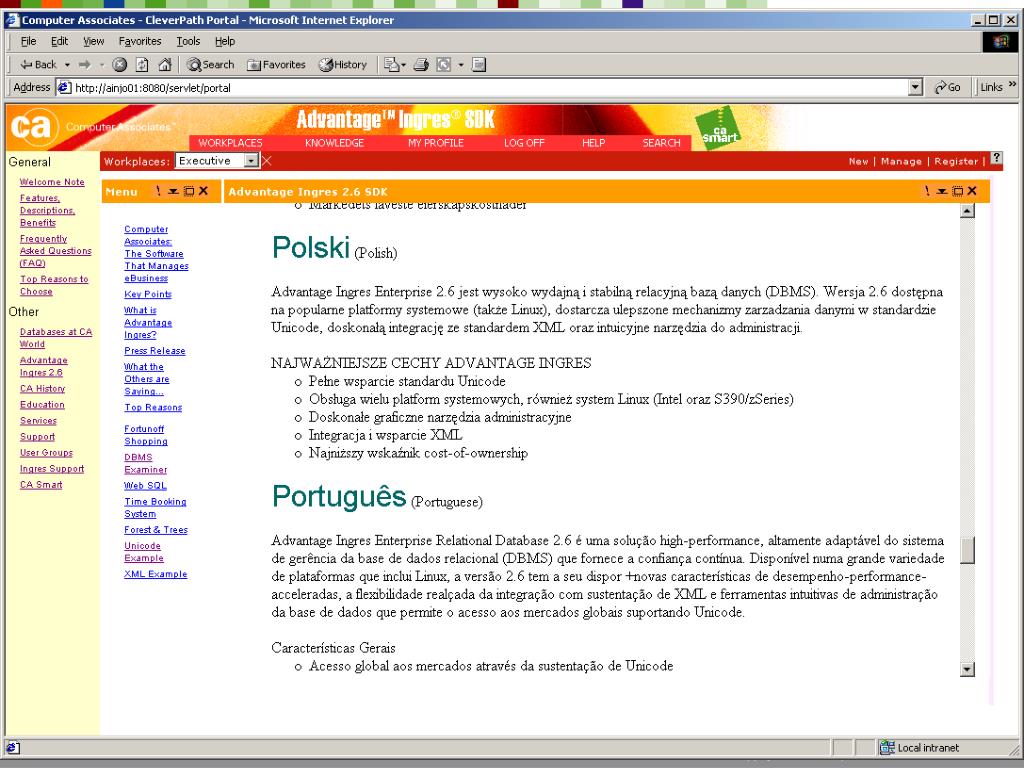Click the Menu portlet edit icon
Image resolution: width=1024 pixels, height=768 pixels.
click(157, 191)
